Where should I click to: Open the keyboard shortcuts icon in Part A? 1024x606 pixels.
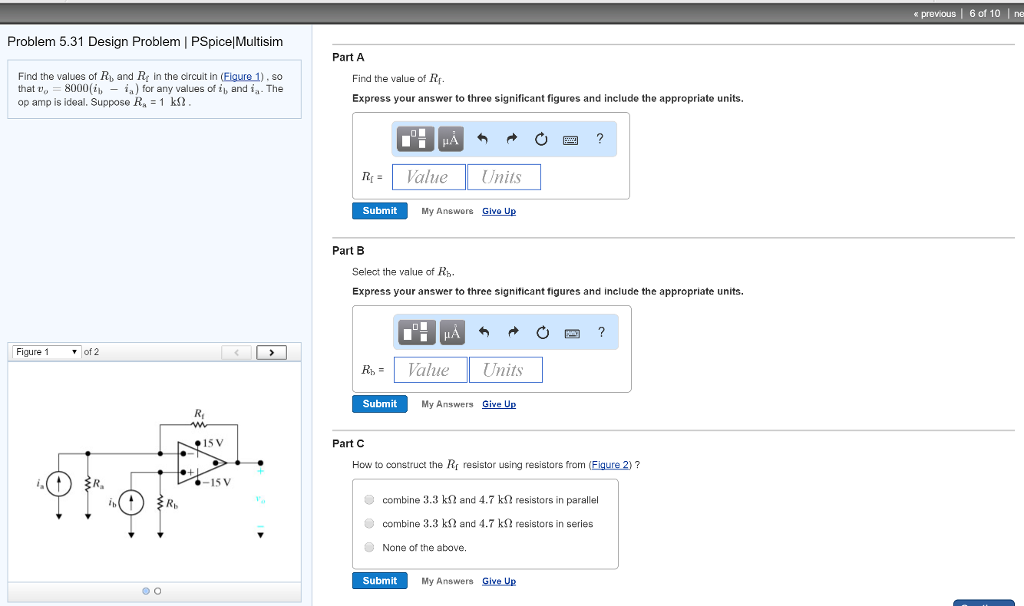571,139
